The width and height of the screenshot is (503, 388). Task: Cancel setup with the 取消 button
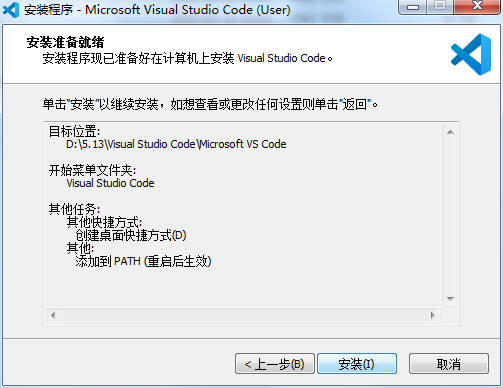coord(449,364)
